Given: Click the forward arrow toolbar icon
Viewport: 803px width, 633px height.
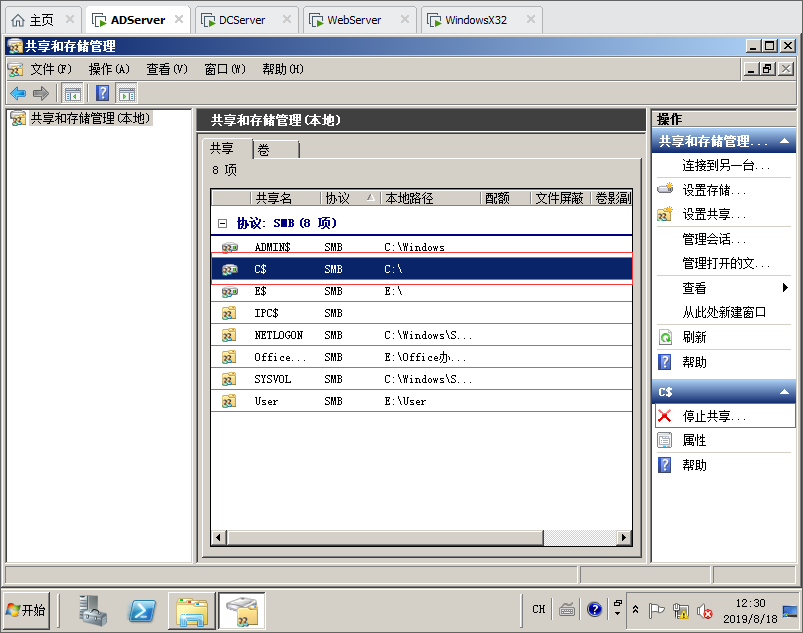Looking at the screenshot, I should coord(41,93).
